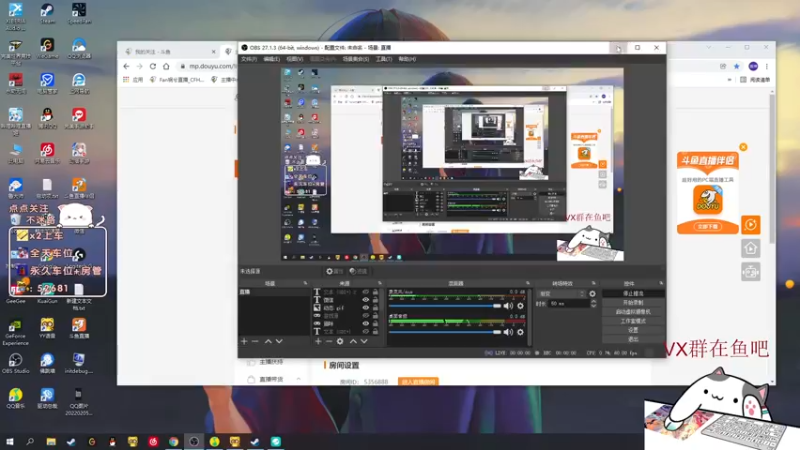Open 编辑(E) menu in OBS
Screen dimensions: 800x450
(271, 59)
